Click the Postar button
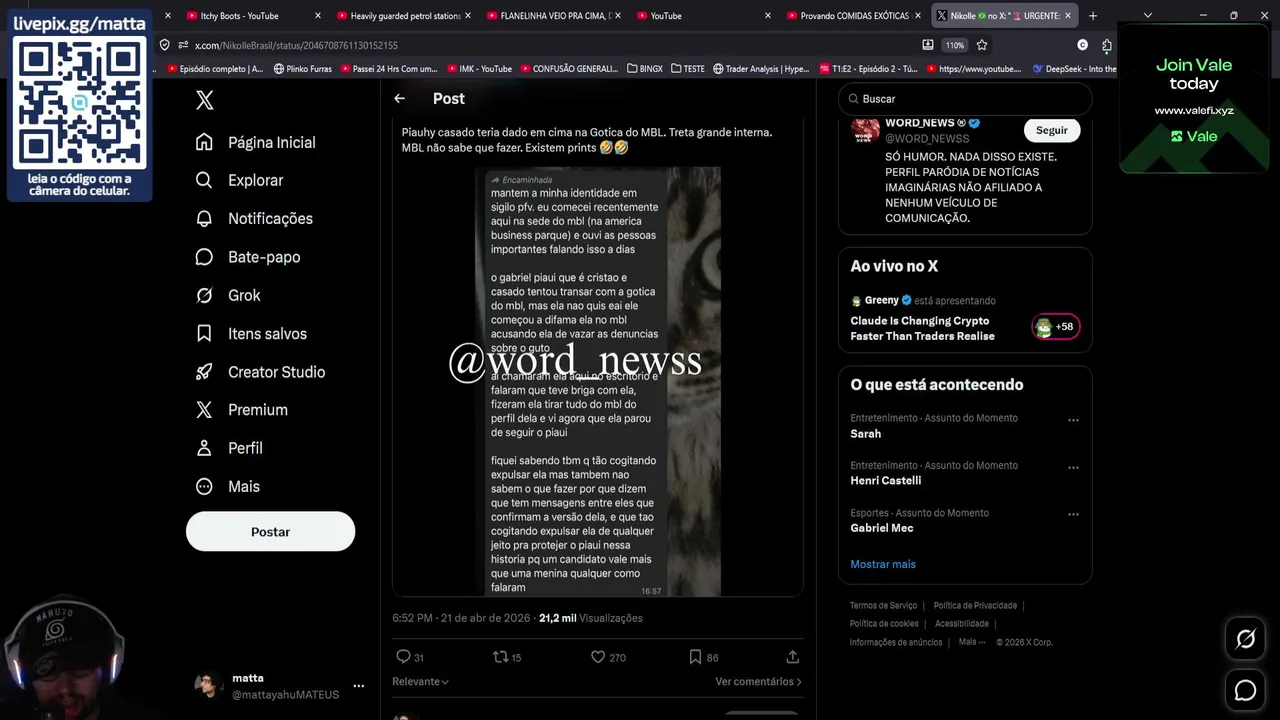1280x720 pixels. (270, 531)
